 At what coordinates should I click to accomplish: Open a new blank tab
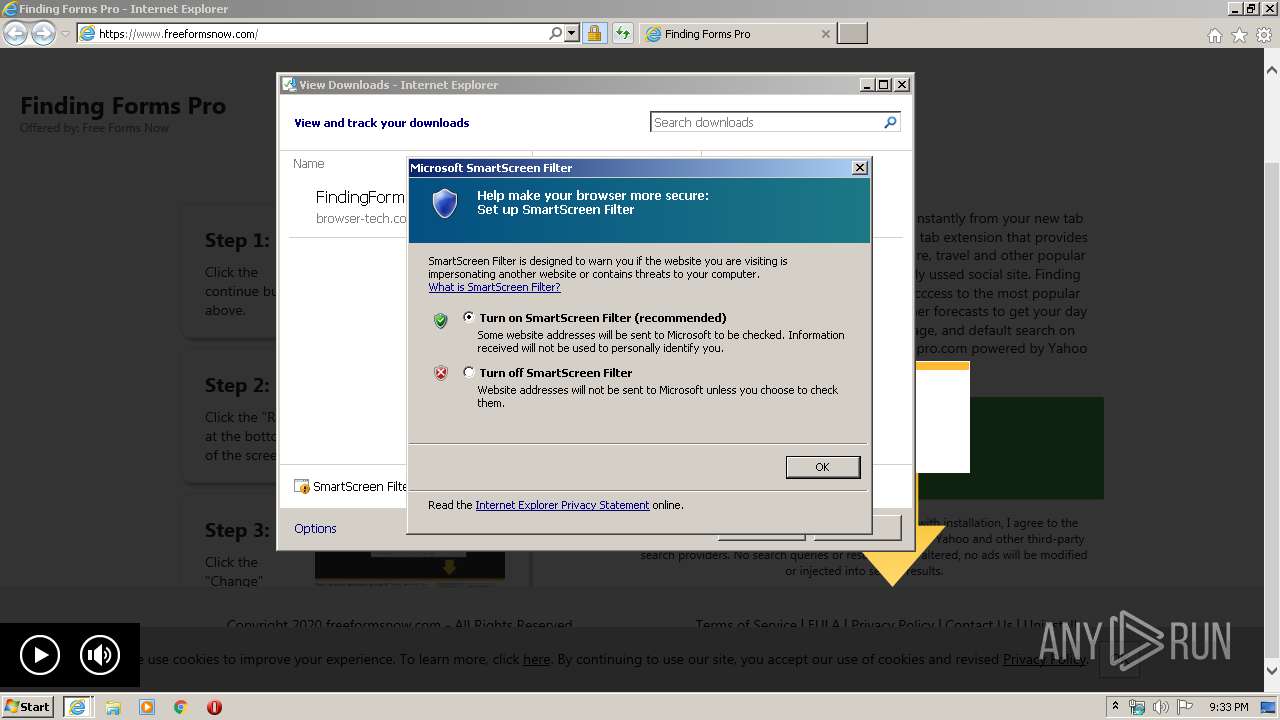click(852, 33)
